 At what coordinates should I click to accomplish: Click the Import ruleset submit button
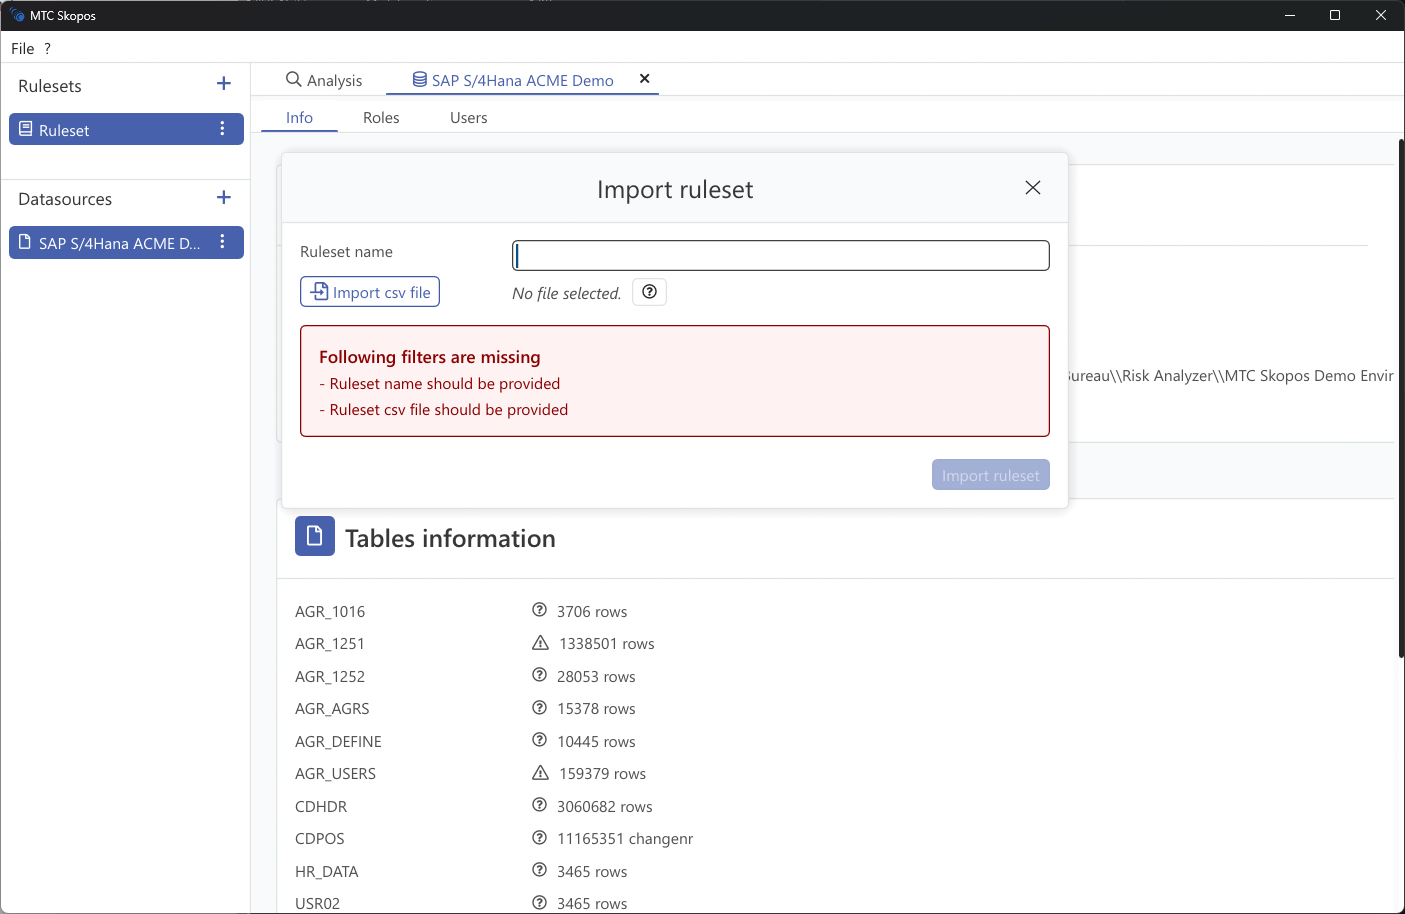pos(990,475)
